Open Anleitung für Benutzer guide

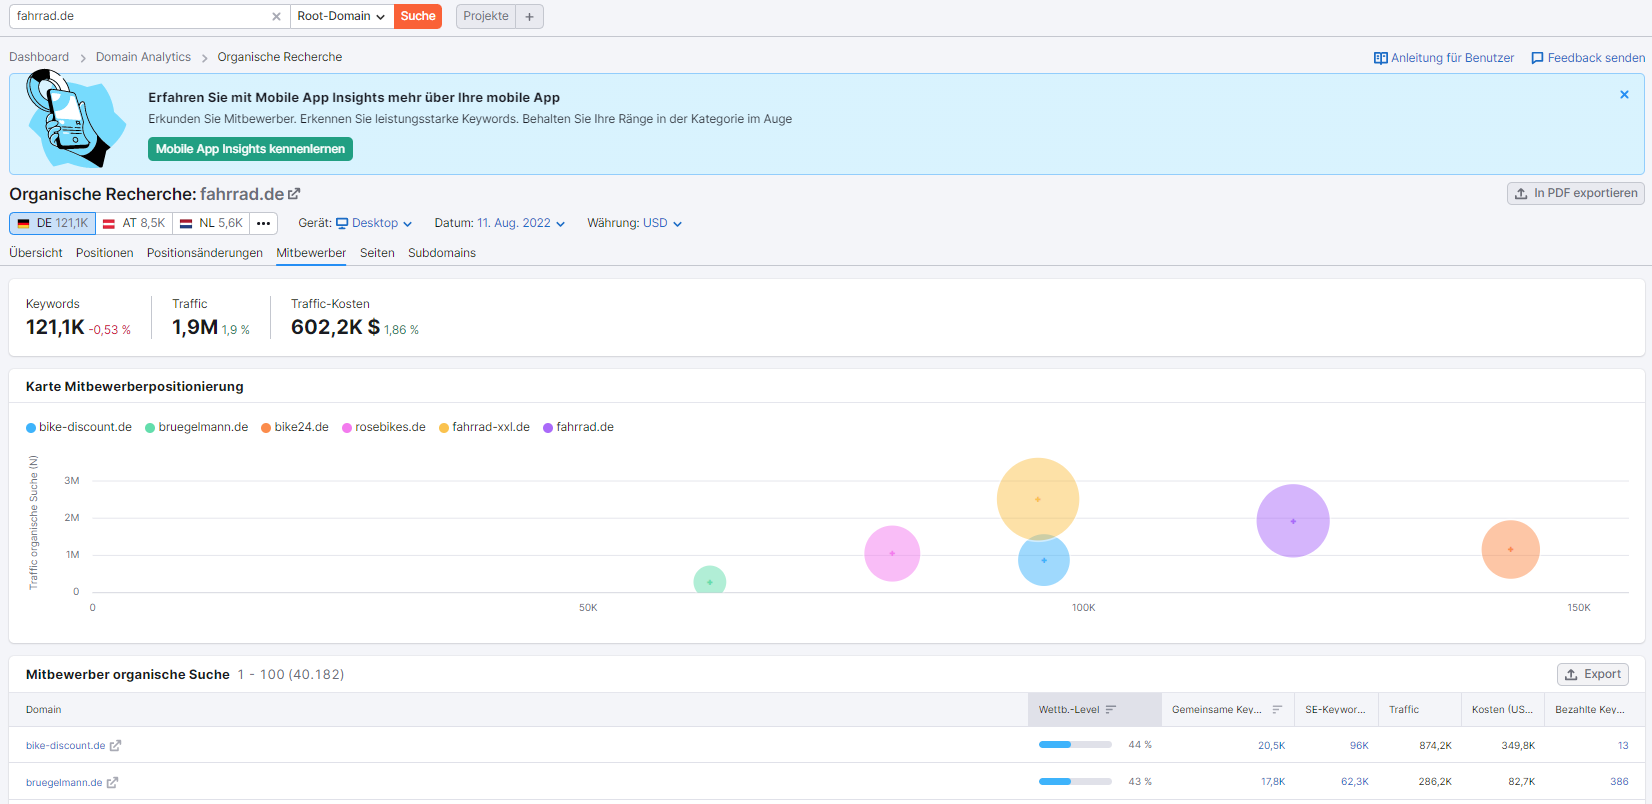1444,58
